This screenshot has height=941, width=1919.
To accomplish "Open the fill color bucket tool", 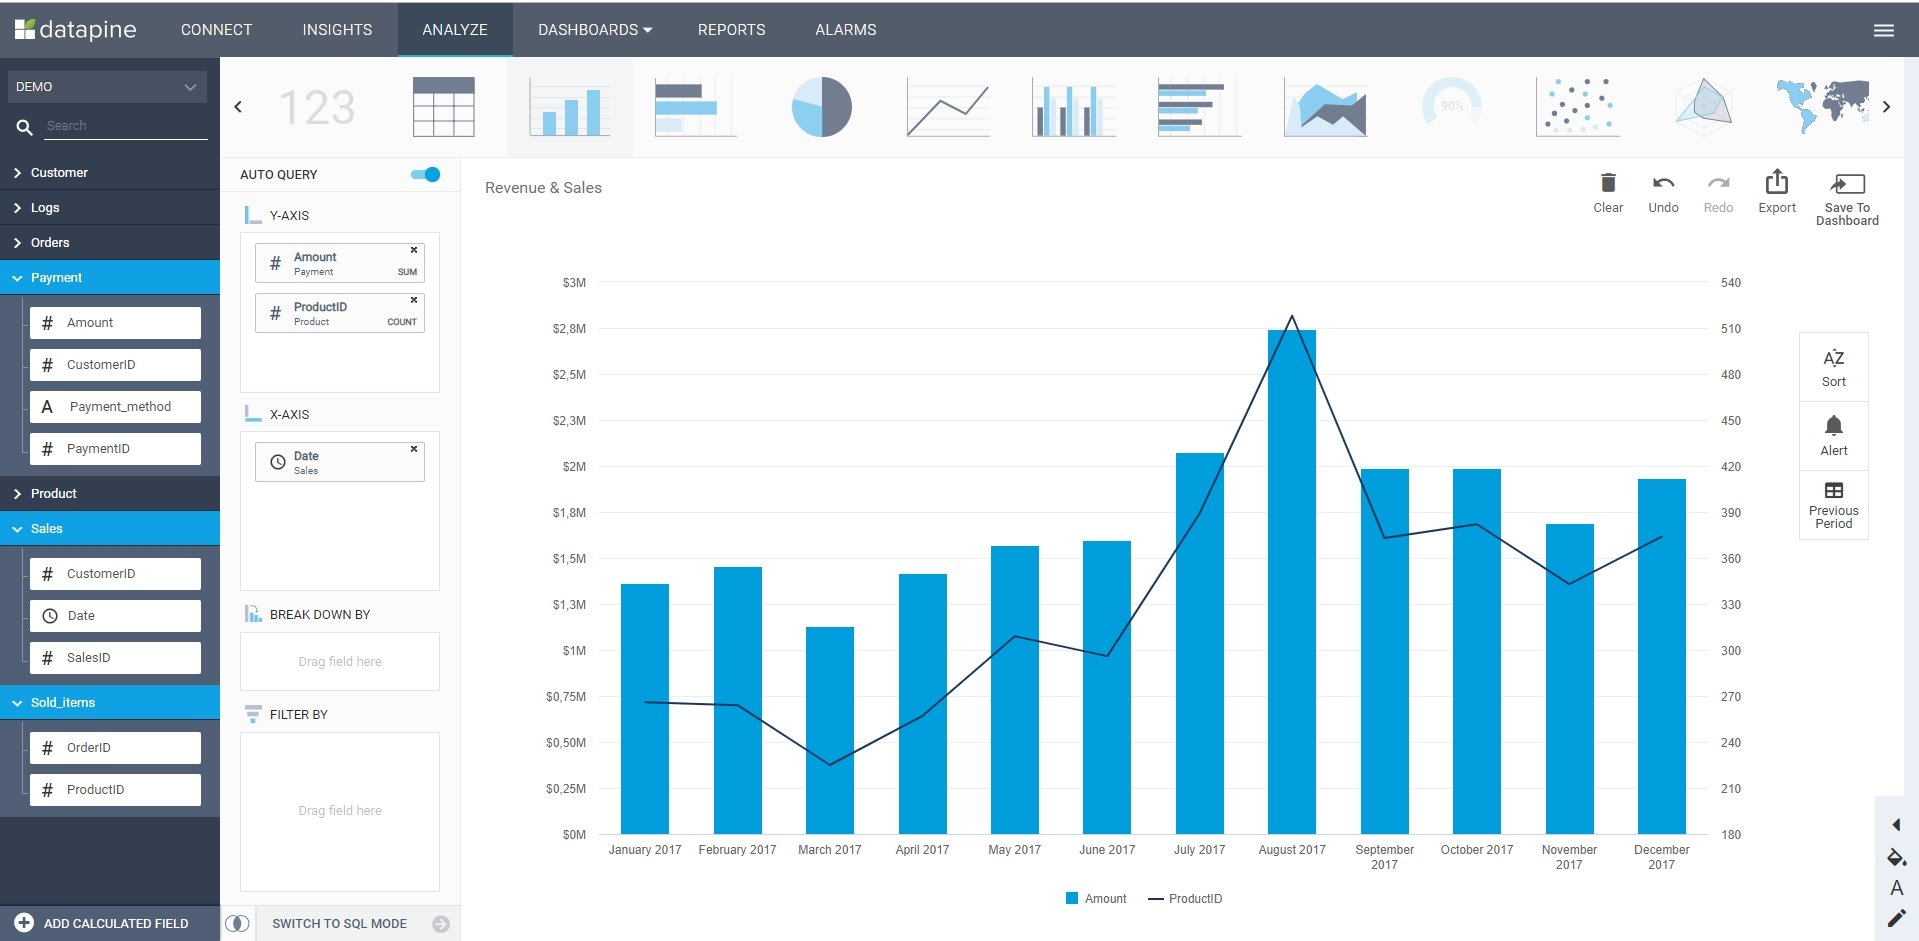I will point(1896,857).
